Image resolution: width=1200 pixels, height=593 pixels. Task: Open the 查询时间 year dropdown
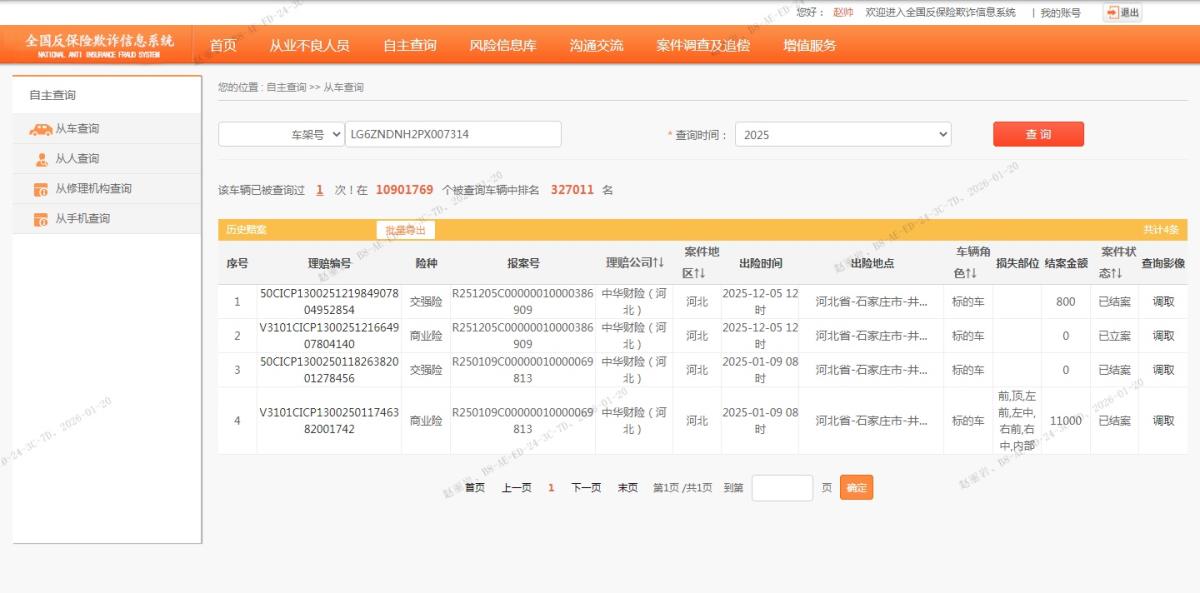843,134
